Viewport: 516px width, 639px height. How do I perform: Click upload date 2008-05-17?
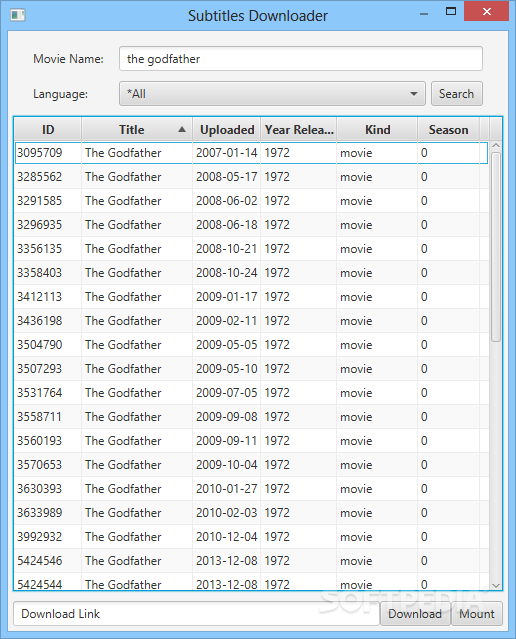coord(227,177)
